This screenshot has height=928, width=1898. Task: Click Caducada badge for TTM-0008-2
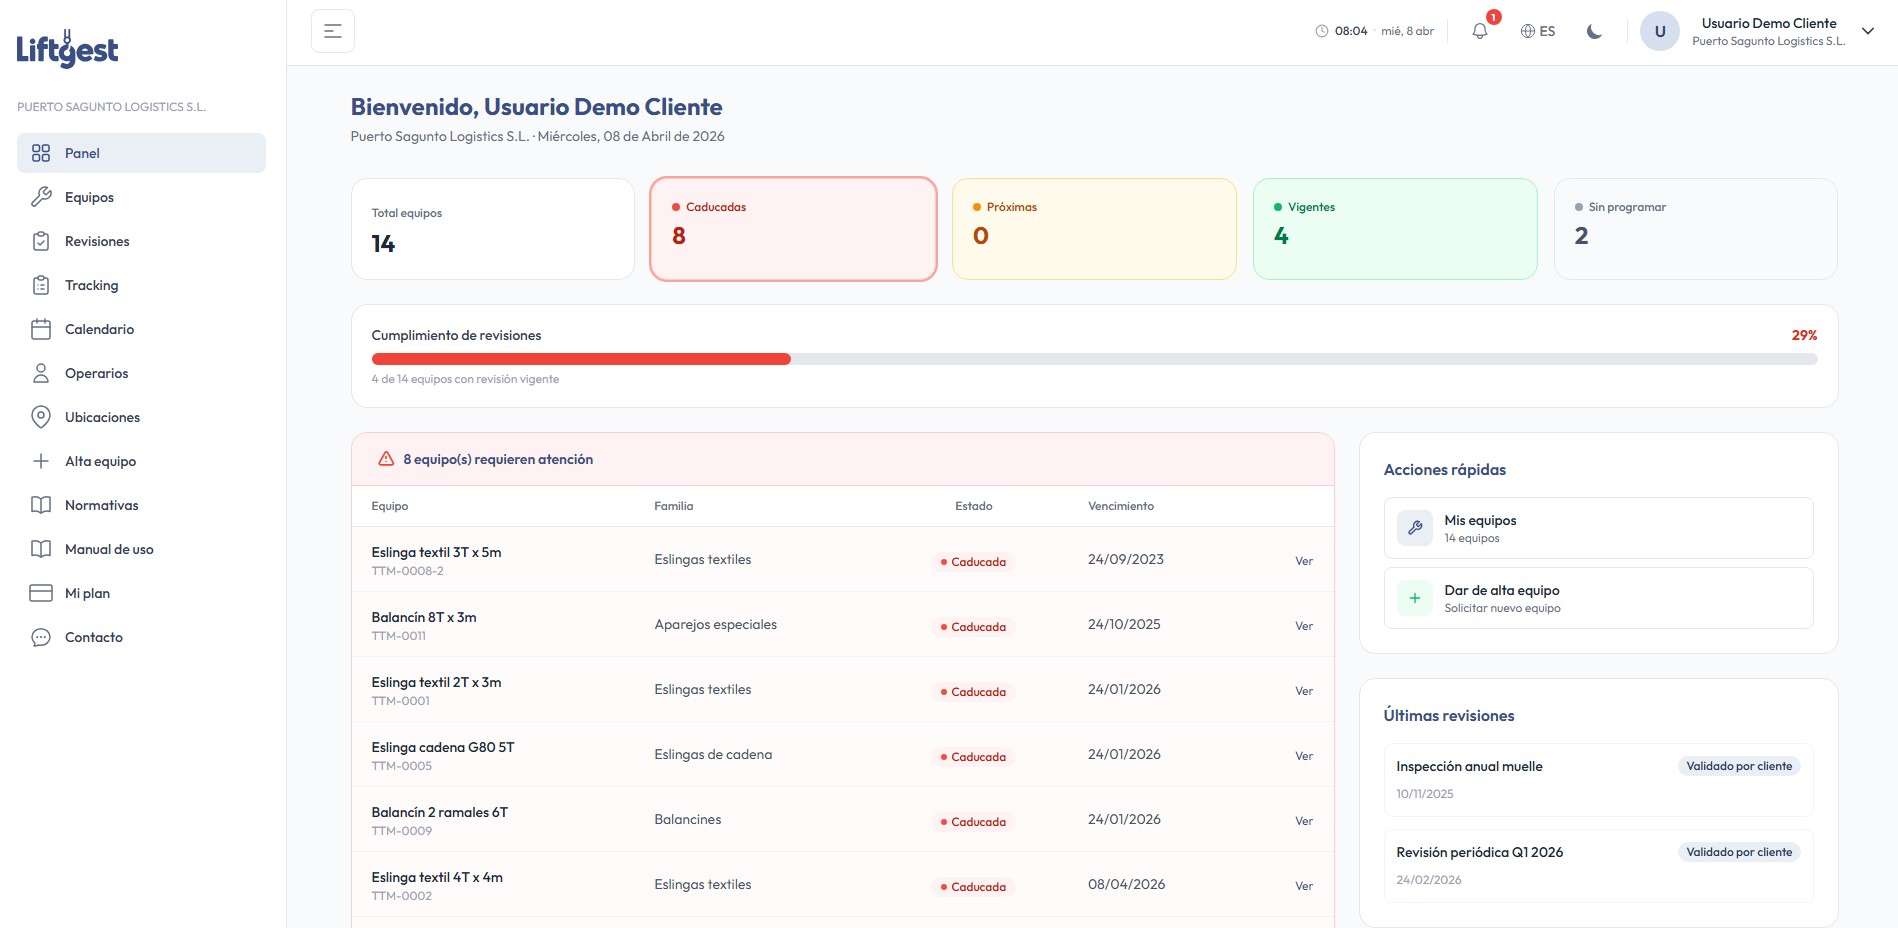tap(973, 562)
